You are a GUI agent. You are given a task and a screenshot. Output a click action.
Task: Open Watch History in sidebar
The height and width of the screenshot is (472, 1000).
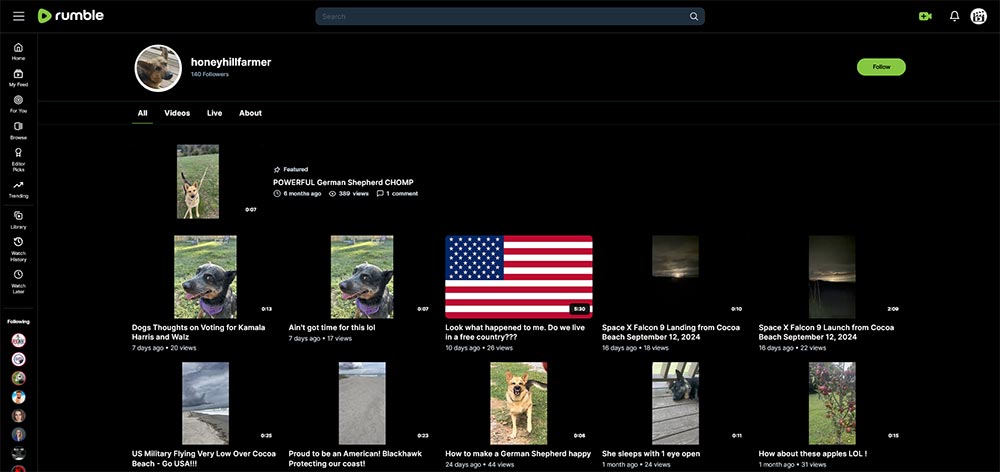tap(18, 249)
